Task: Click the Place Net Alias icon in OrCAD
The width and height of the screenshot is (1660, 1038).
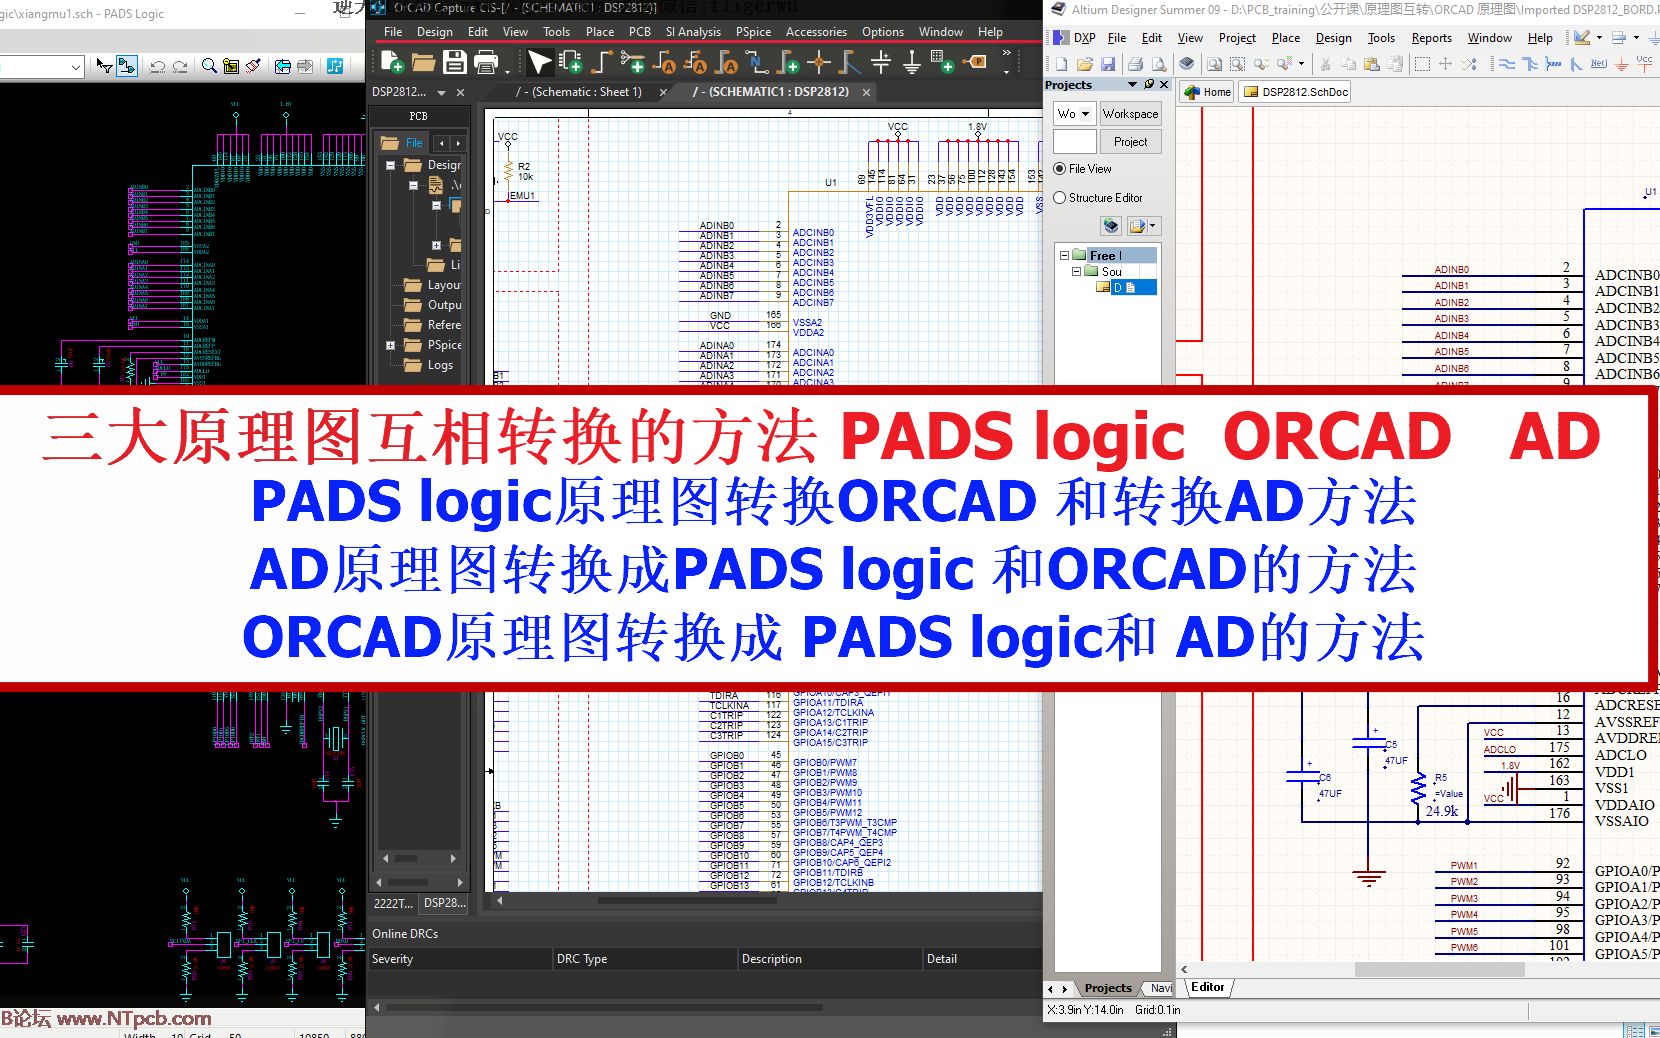Action: pos(666,63)
